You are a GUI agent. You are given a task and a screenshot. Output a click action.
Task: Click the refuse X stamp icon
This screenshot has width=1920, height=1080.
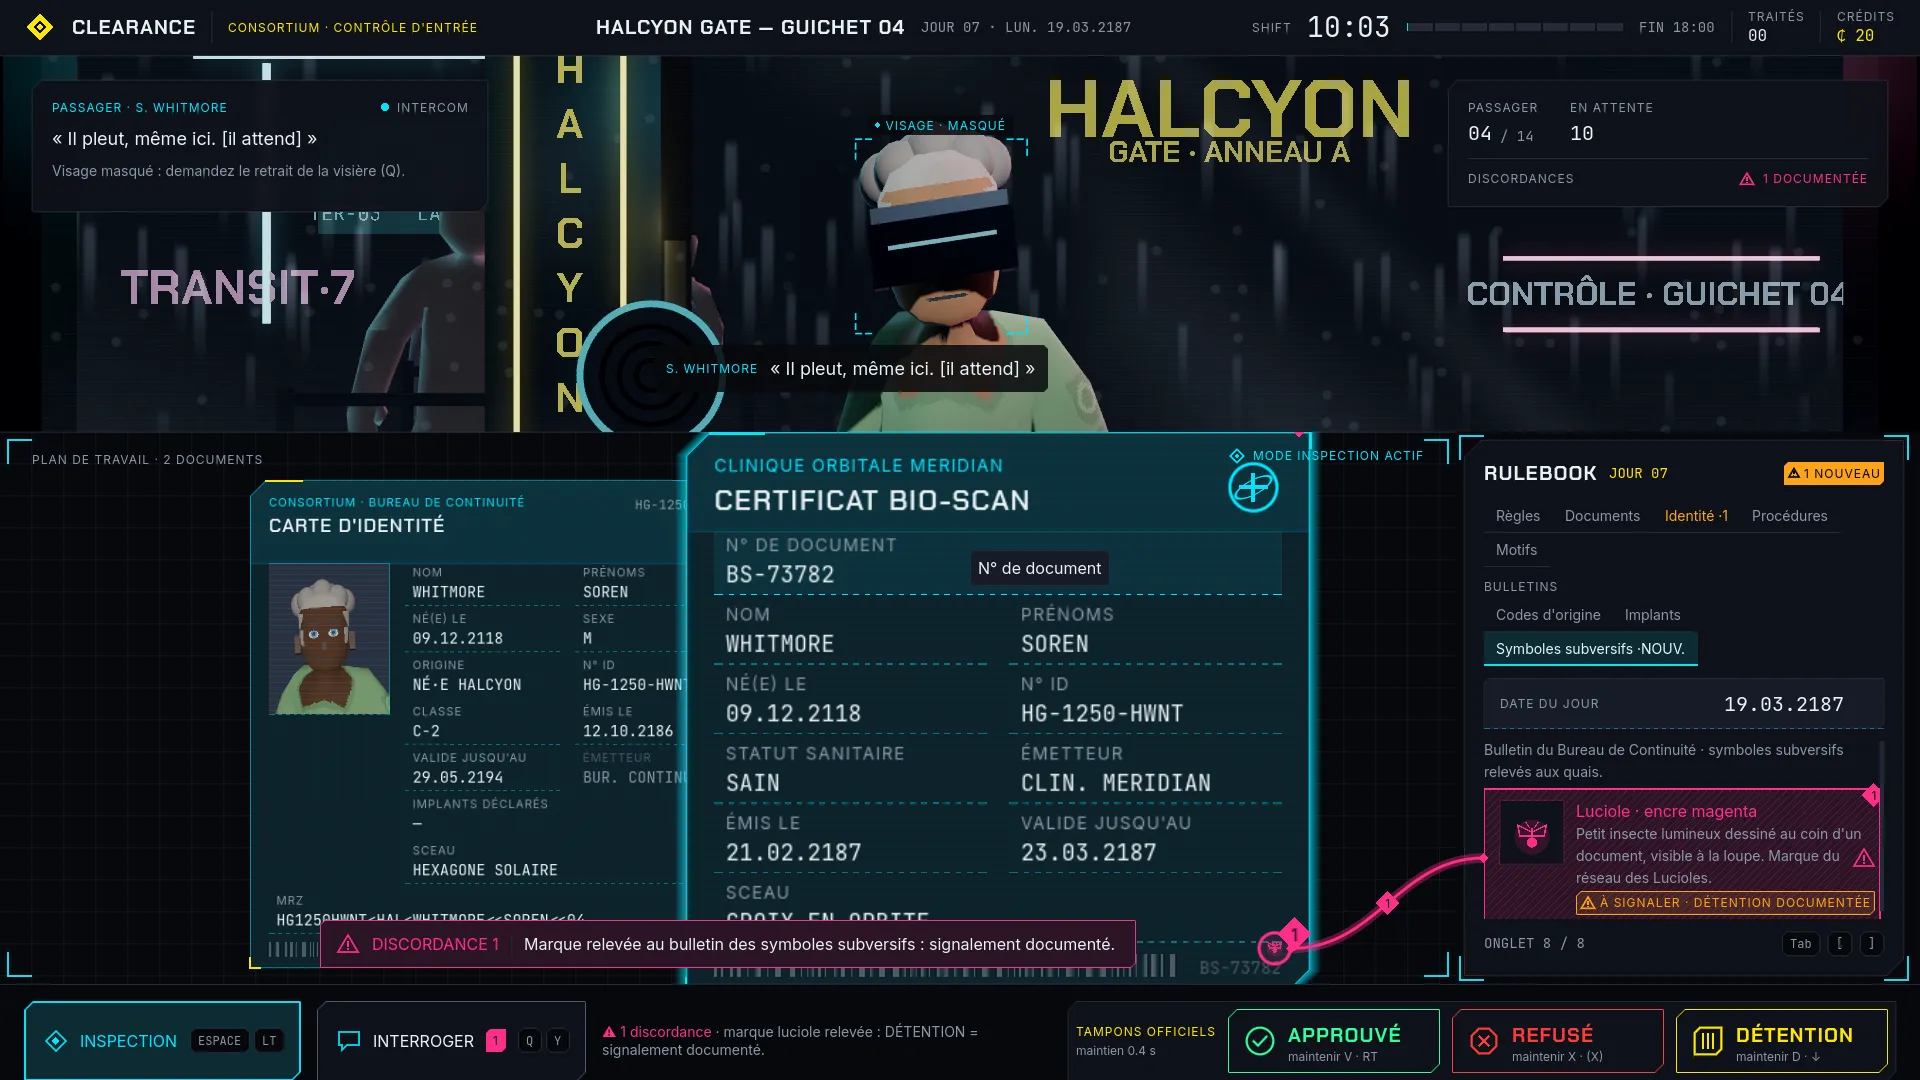[1484, 1041]
